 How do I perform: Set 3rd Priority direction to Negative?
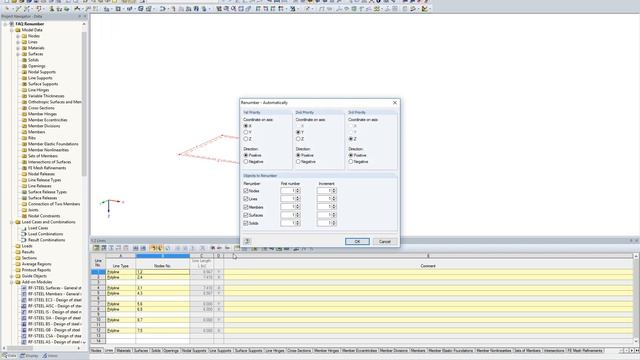coord(351,162)
